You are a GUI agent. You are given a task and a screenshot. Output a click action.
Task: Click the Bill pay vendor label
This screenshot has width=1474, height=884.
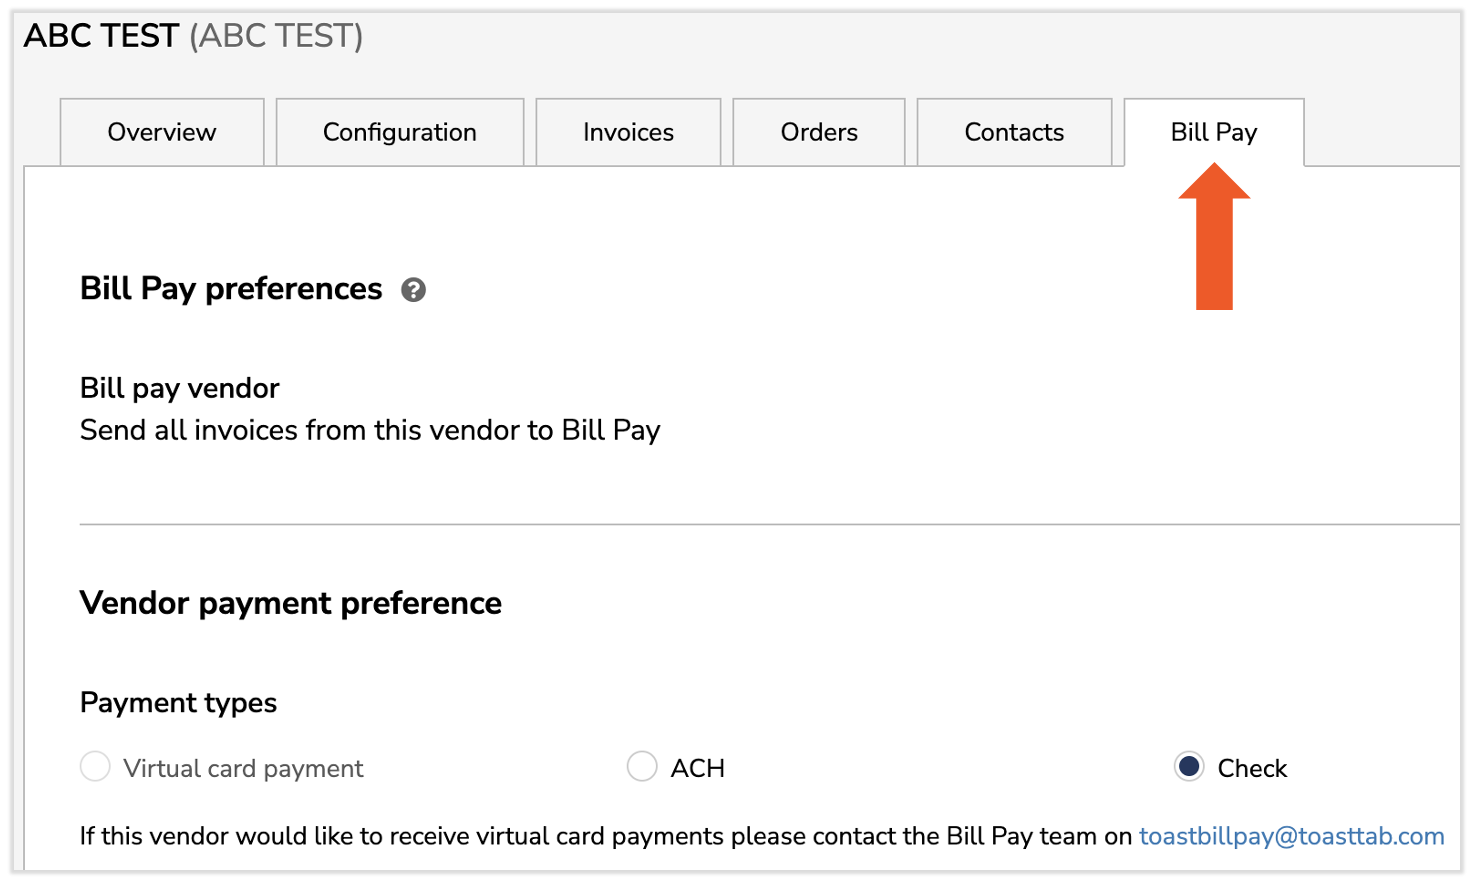pos(180,388)
